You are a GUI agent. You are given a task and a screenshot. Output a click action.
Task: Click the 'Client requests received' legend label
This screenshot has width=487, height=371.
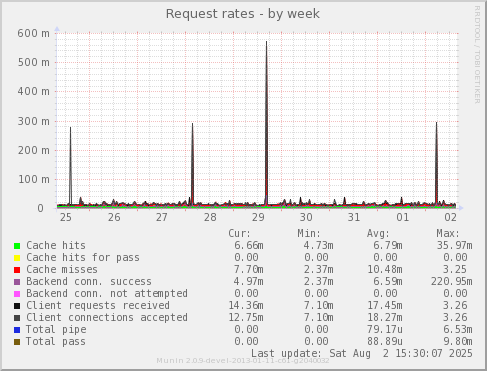[98, 305]
